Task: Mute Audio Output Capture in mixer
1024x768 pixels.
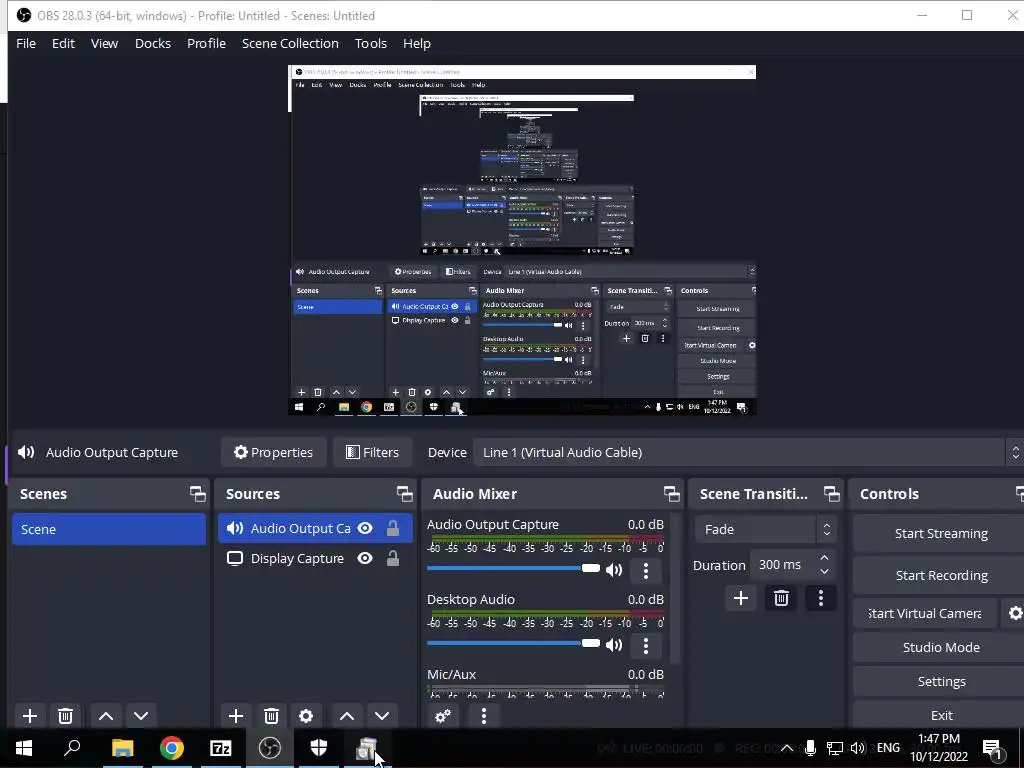Action: 614,570
